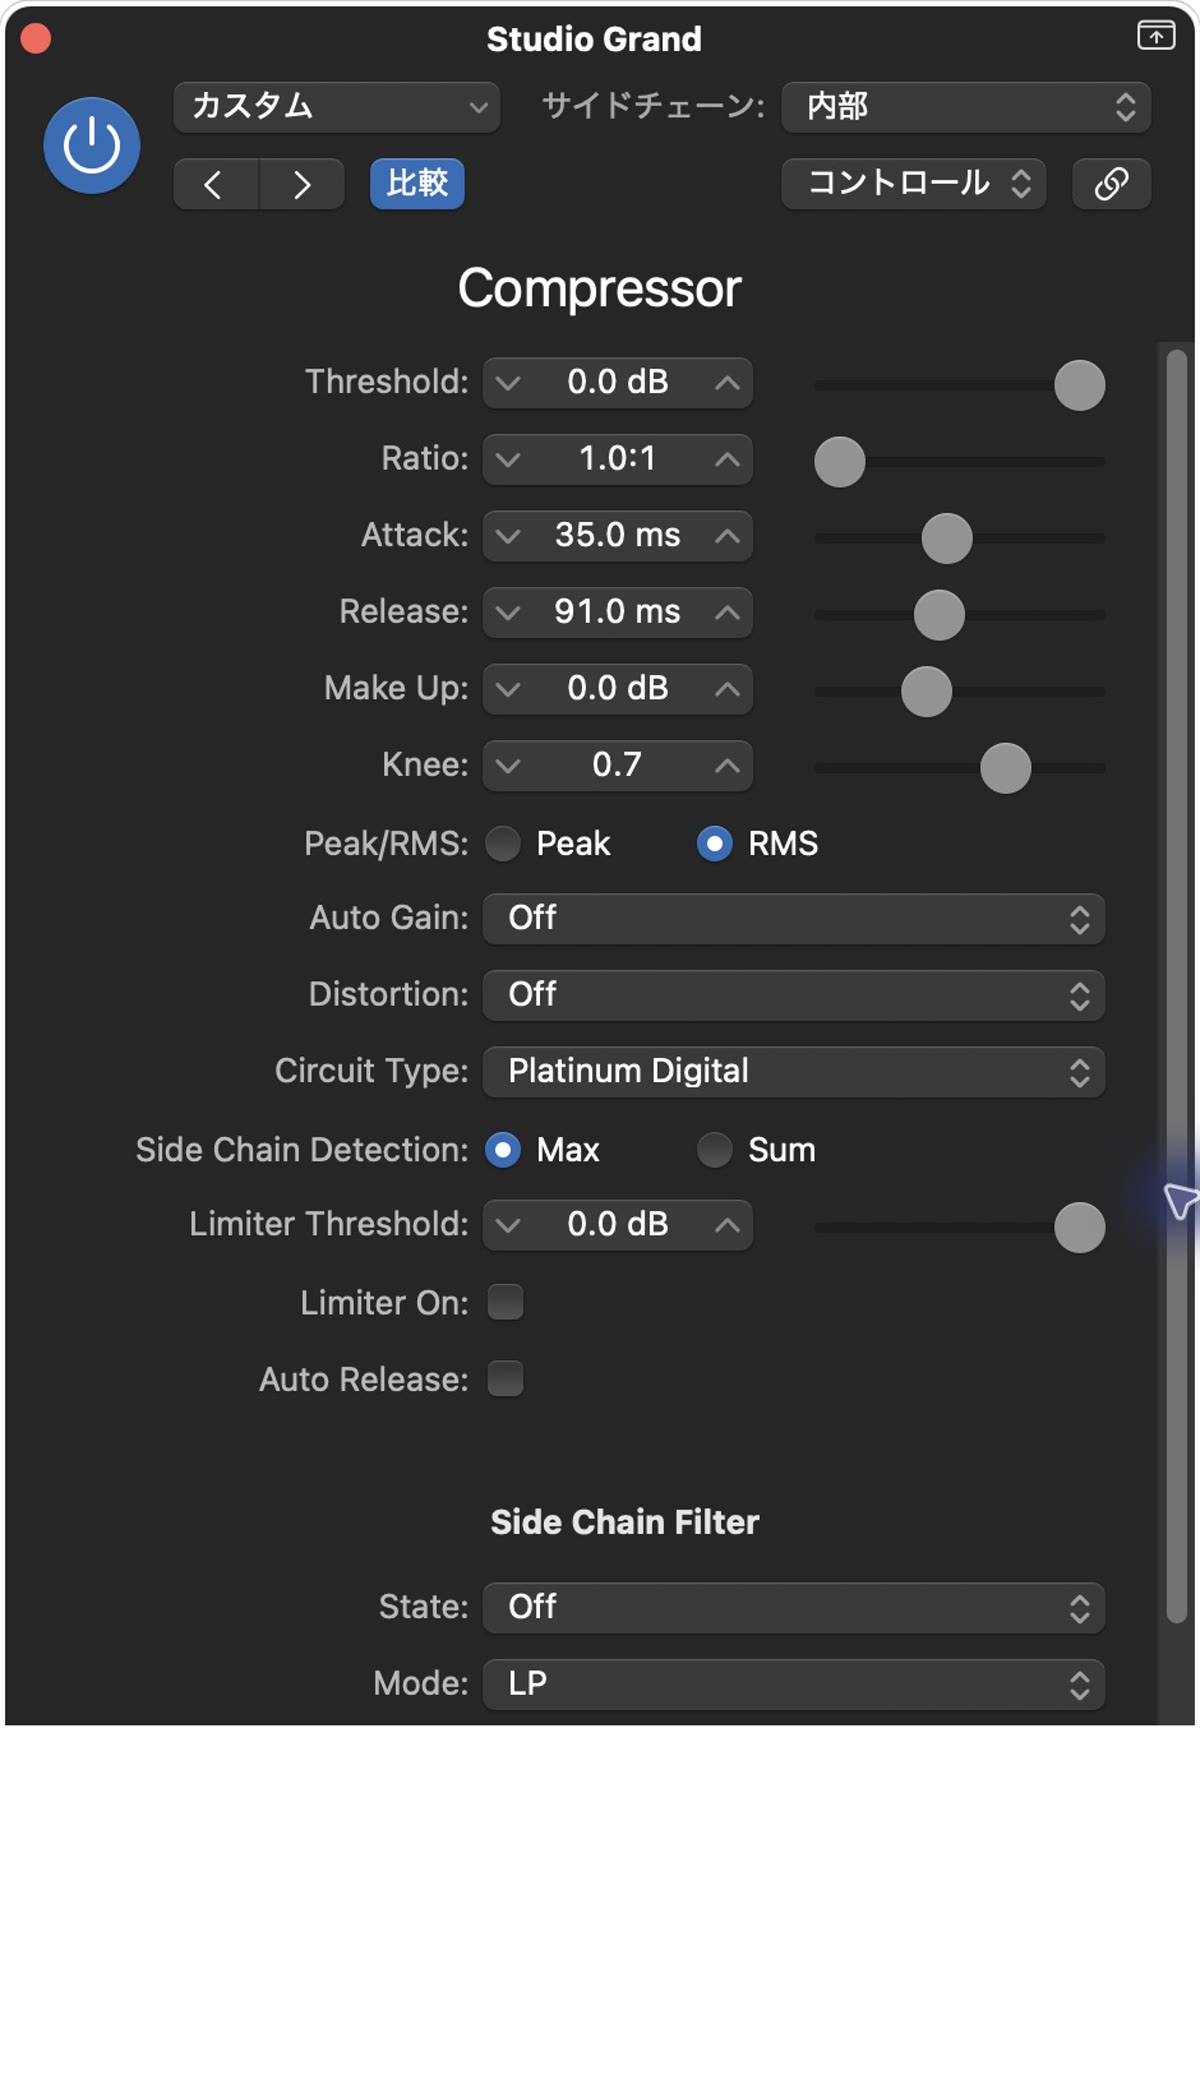Click the Threshold slider knob
Image resolution: width=1200 pixels, height=2098 pixels.
[x=1080, y=385]
